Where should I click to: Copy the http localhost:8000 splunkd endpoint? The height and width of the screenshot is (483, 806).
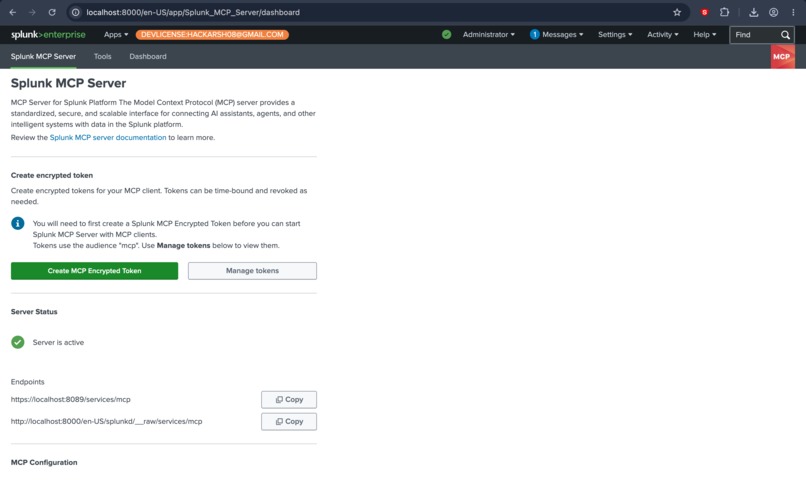click(289, 421)
